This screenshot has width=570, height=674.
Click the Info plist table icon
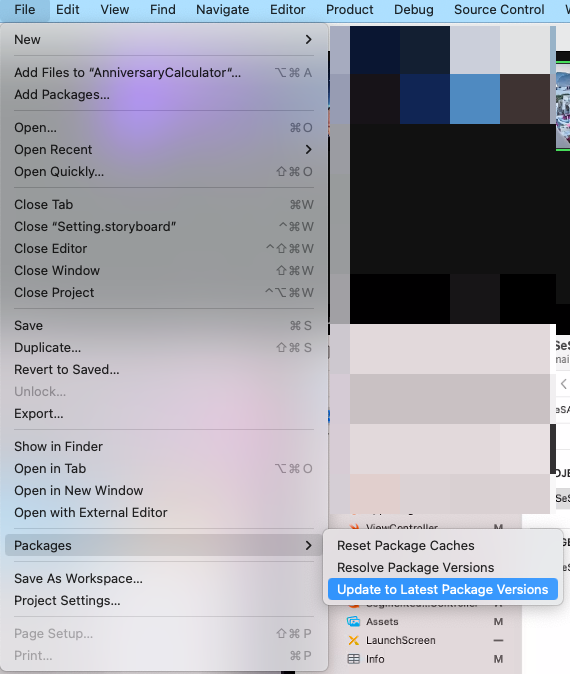[353, 659]
